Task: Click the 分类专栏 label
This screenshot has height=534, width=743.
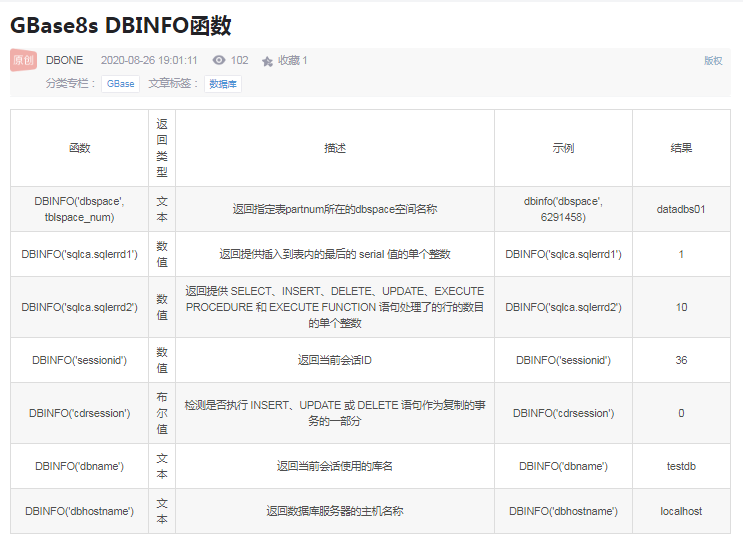Action: point(71,84)
